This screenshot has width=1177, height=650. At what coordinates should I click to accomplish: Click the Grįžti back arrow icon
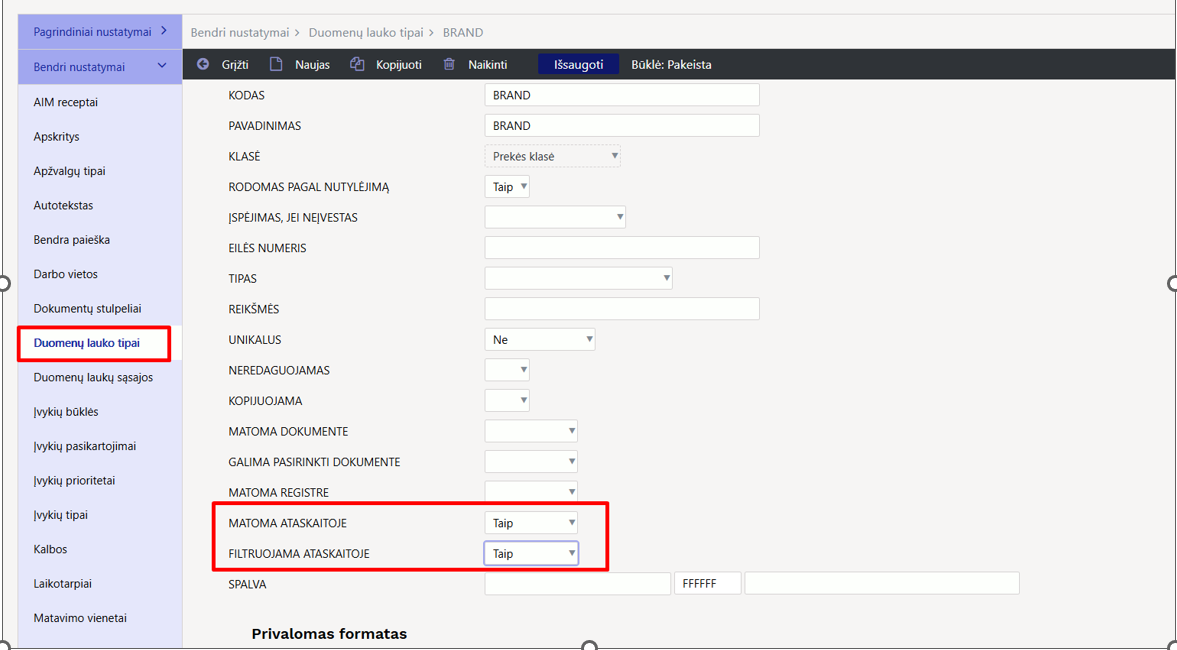[203, 65]
